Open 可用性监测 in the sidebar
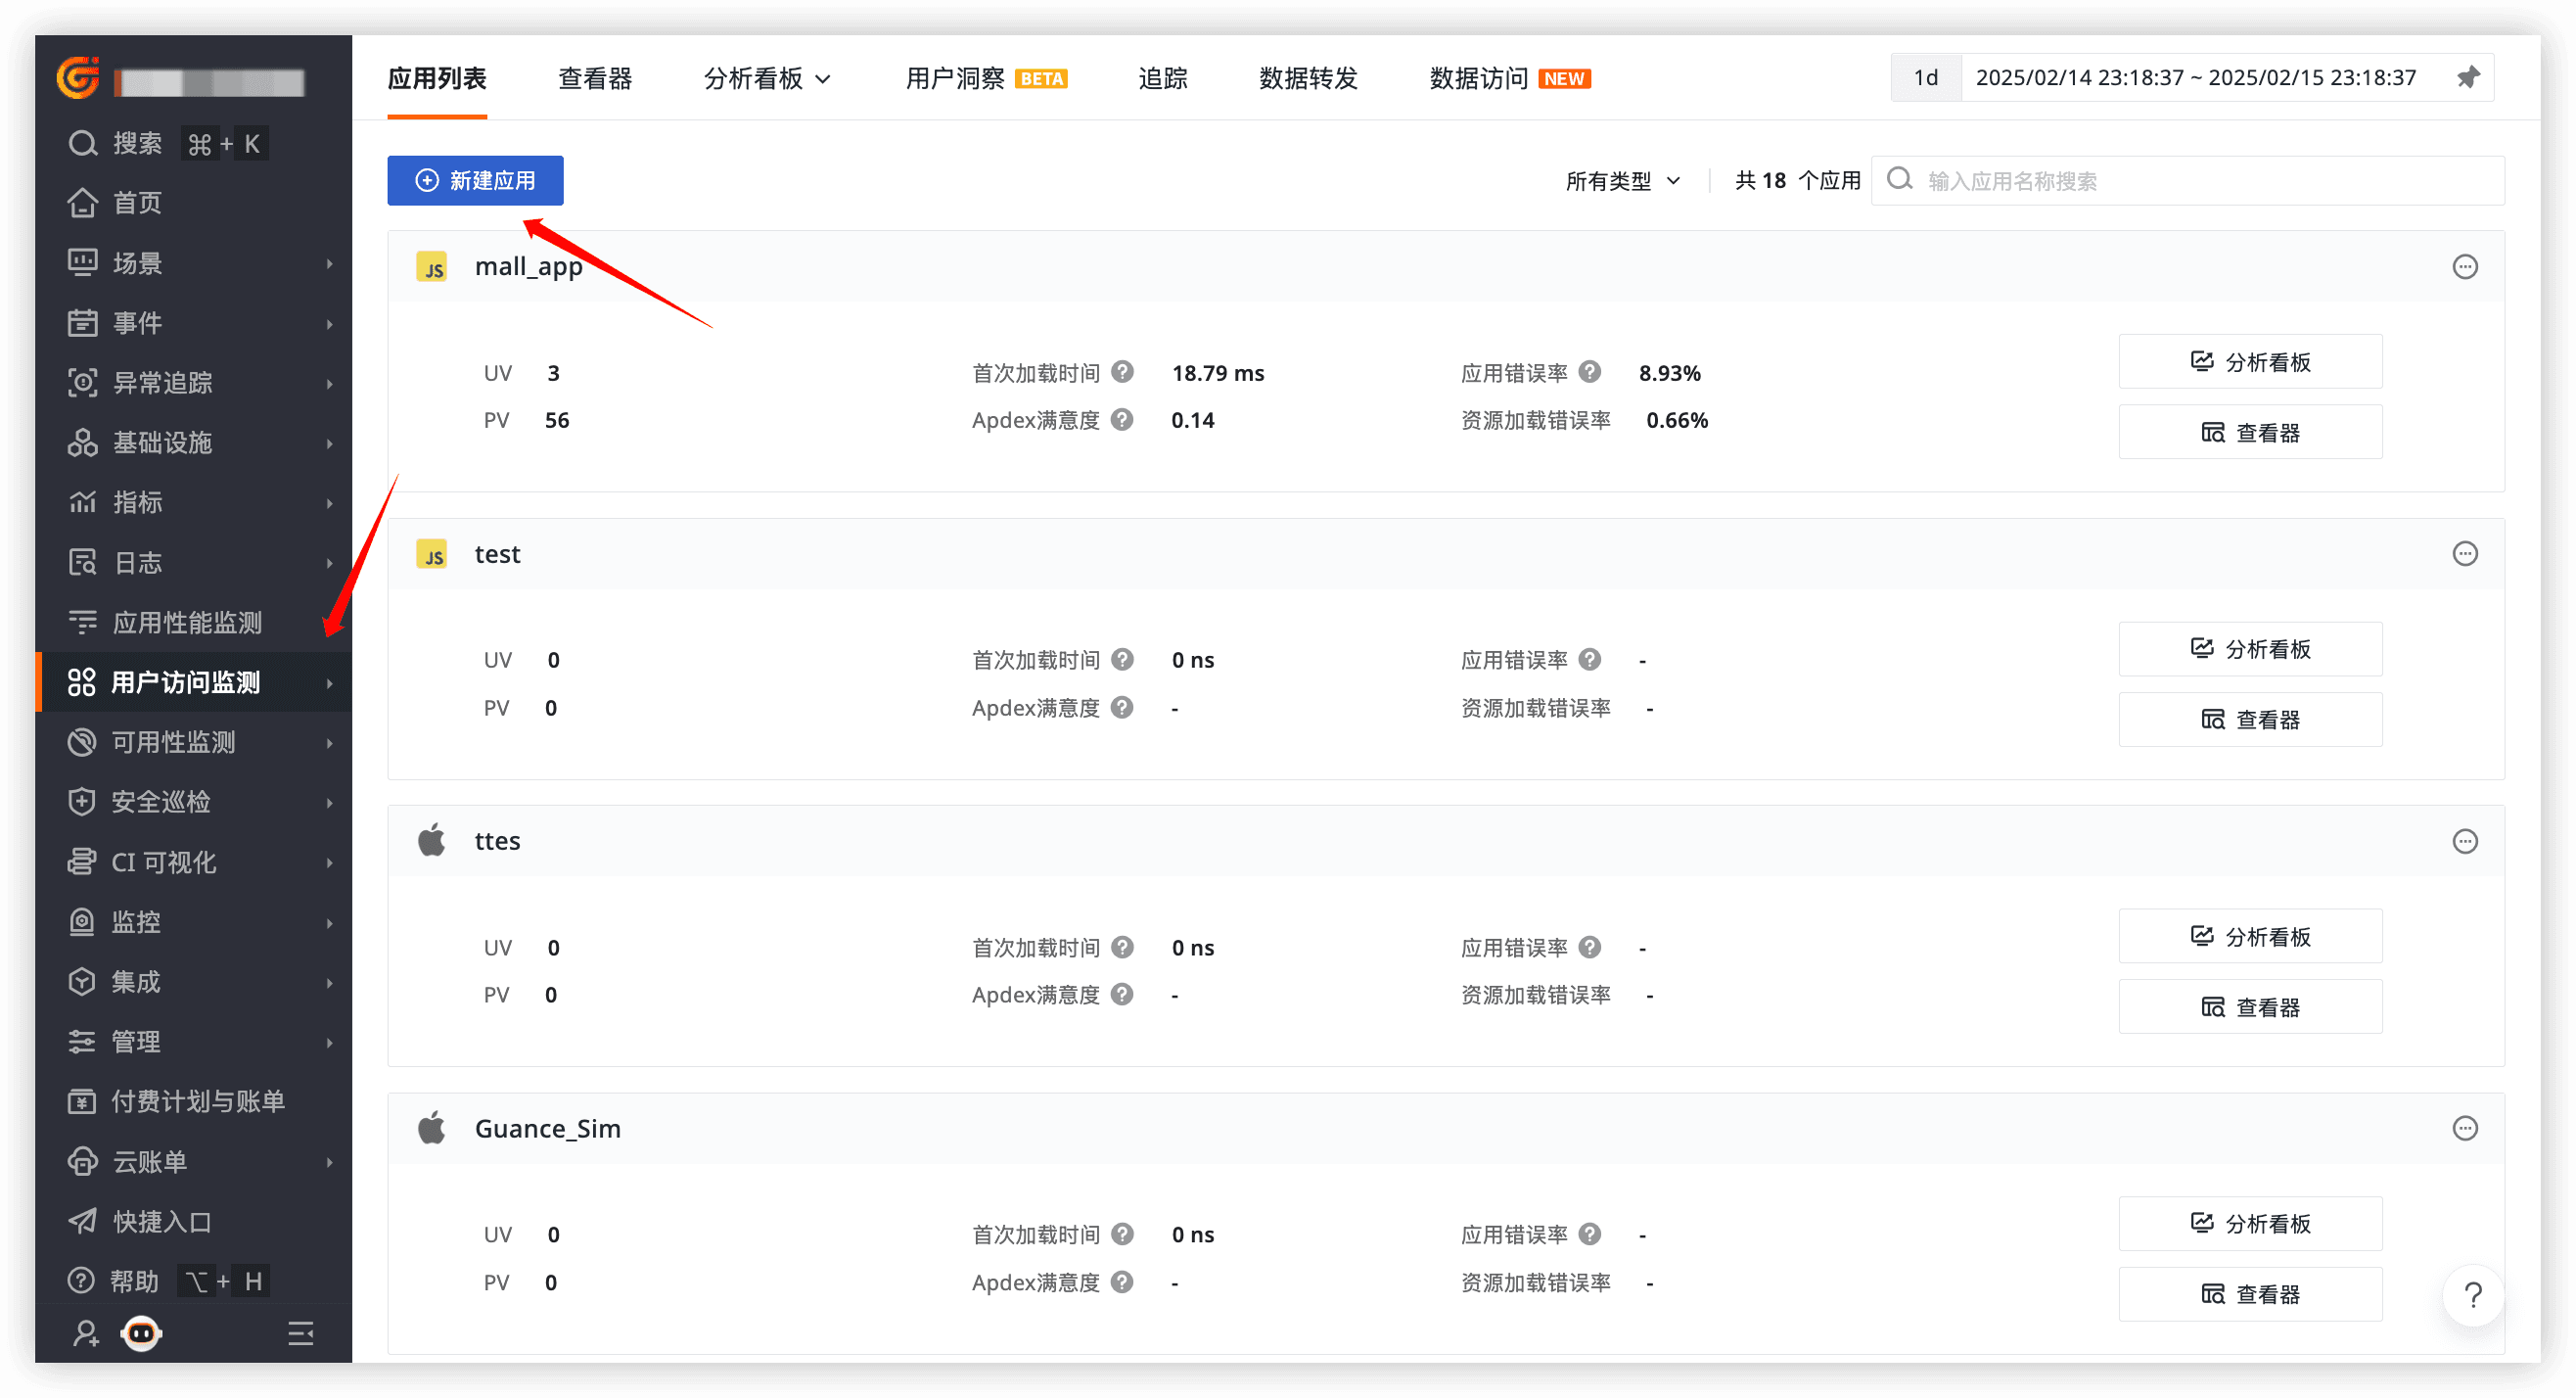The image size is (2576, 1398). pyautogui.click(x=172, y=742)
